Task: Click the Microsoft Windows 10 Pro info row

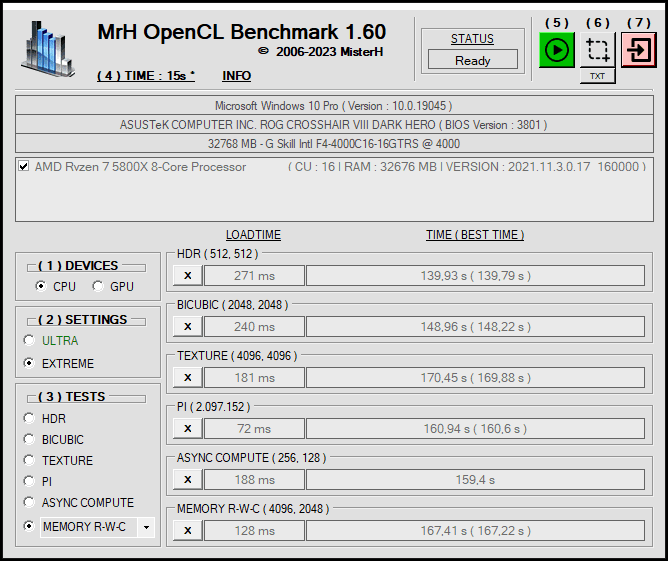Action: coord(334,105)
